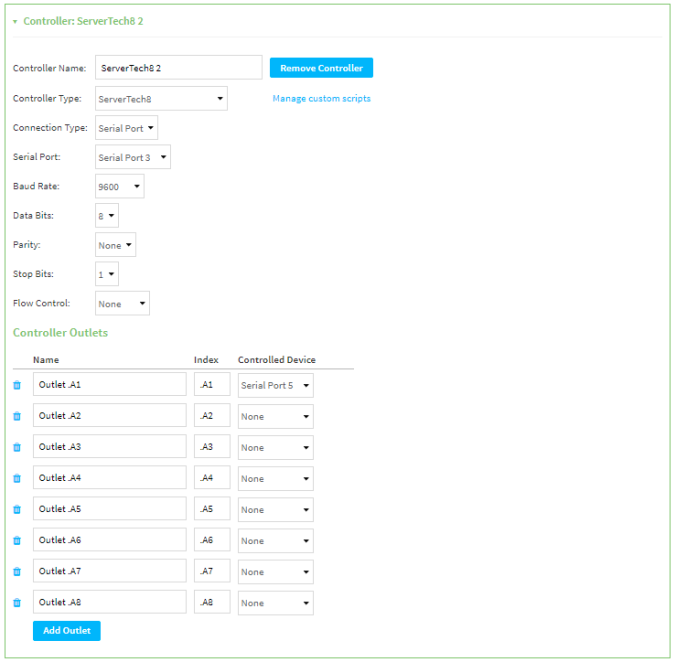Image resolution: width=676 pixels, height=662 pixels.
Task: Edit the Outlet .A5 name field
Action: pyautogui.click(x=110, y=509)
